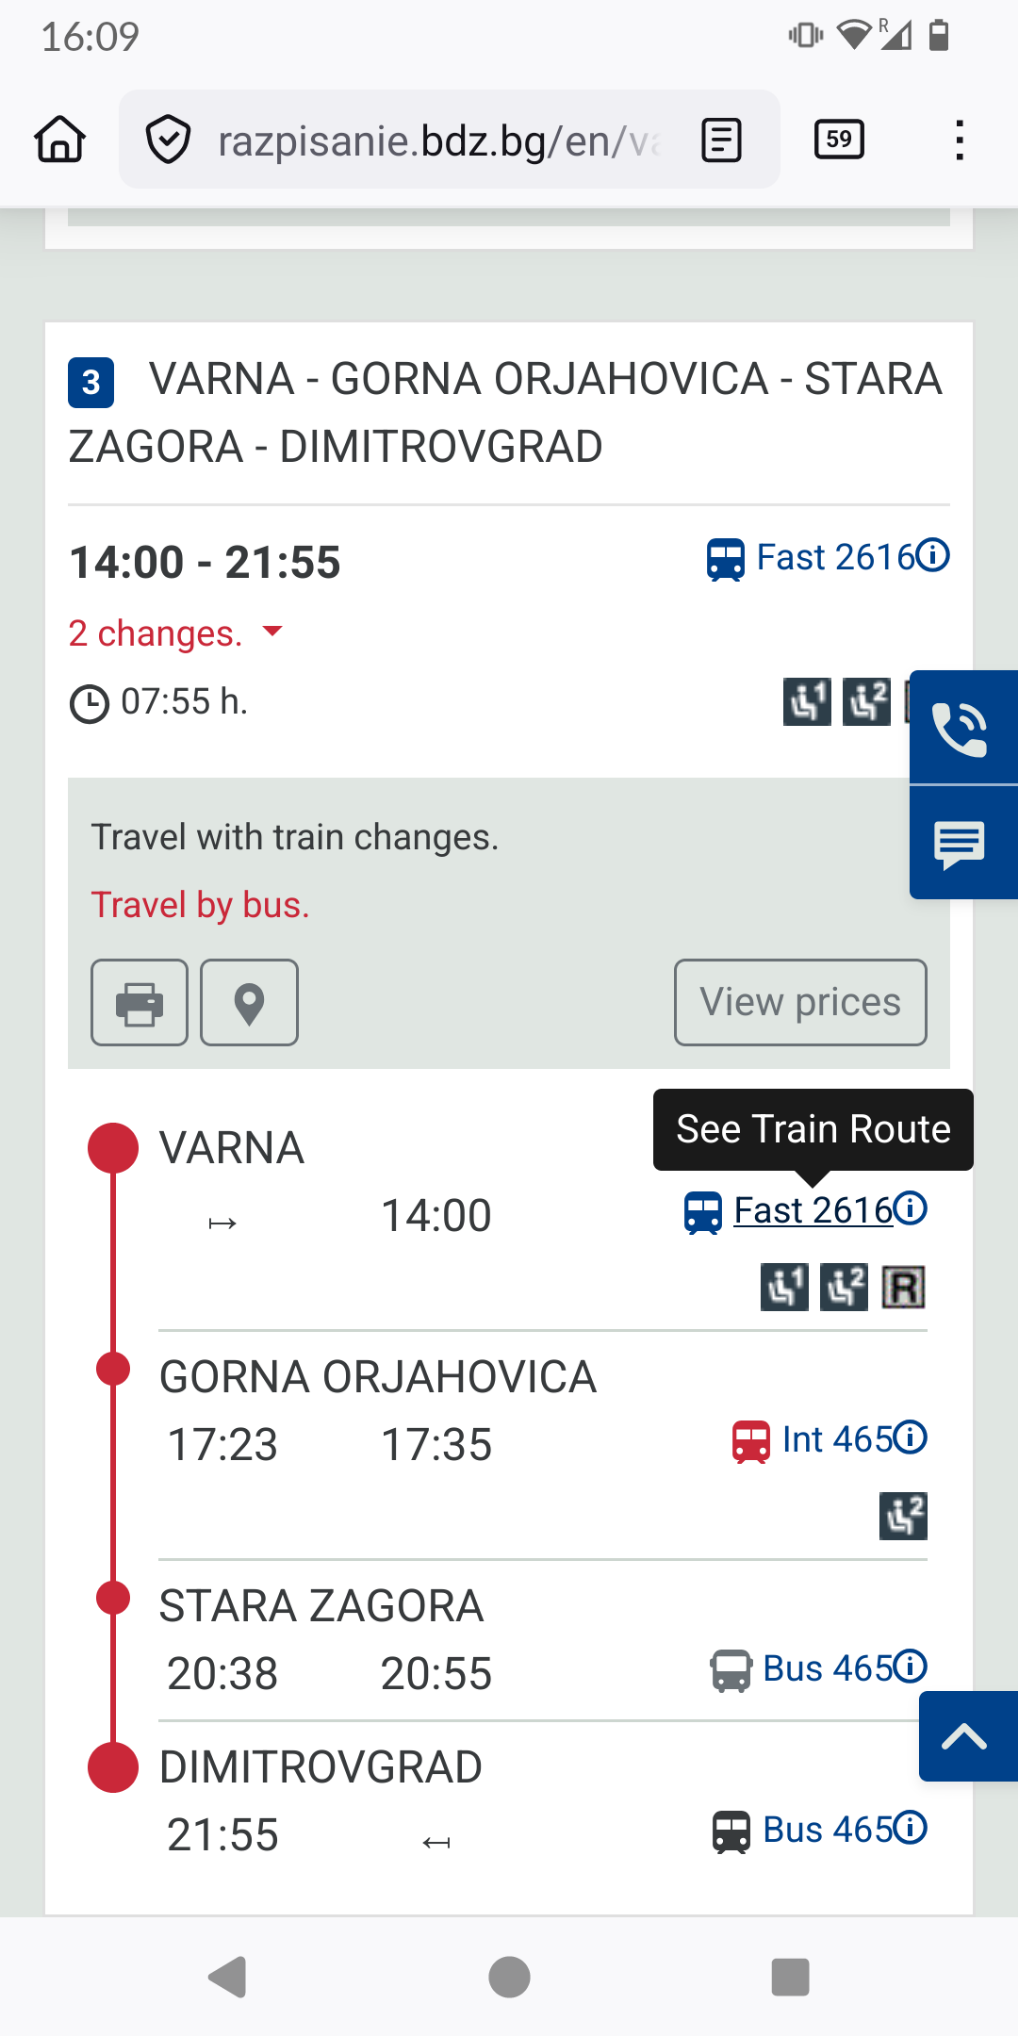This screenshot has height=2036, width=1018.
Task: Open the site security shield icon
Action: [168, 140]
